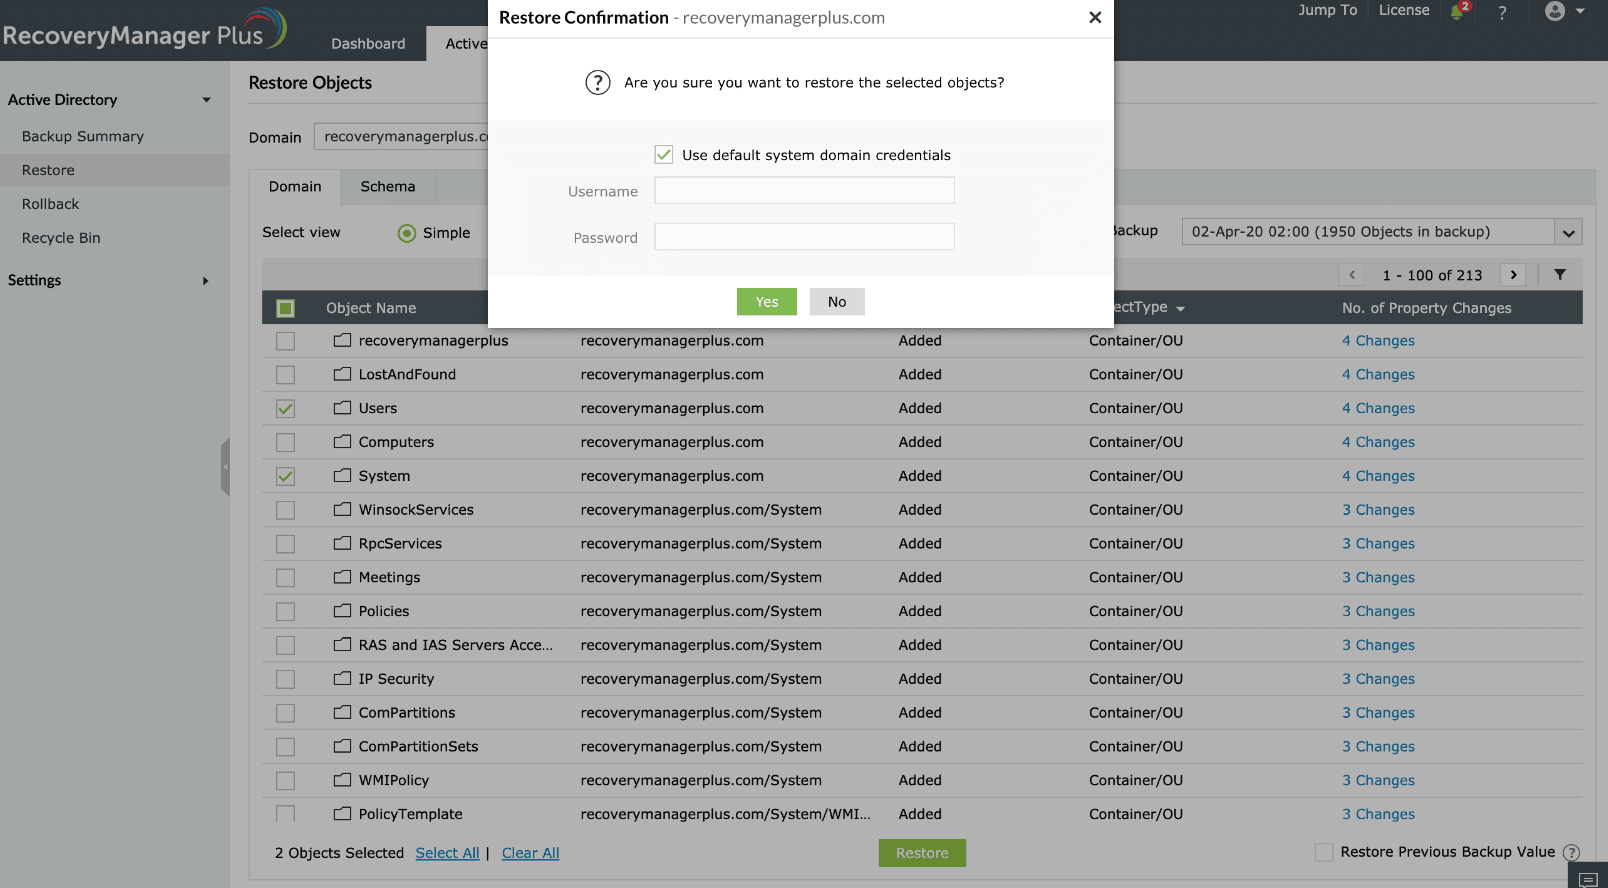This screenshot has height=888, width=1608.
Task: Open the Domain tab
Action: (295, 187)
